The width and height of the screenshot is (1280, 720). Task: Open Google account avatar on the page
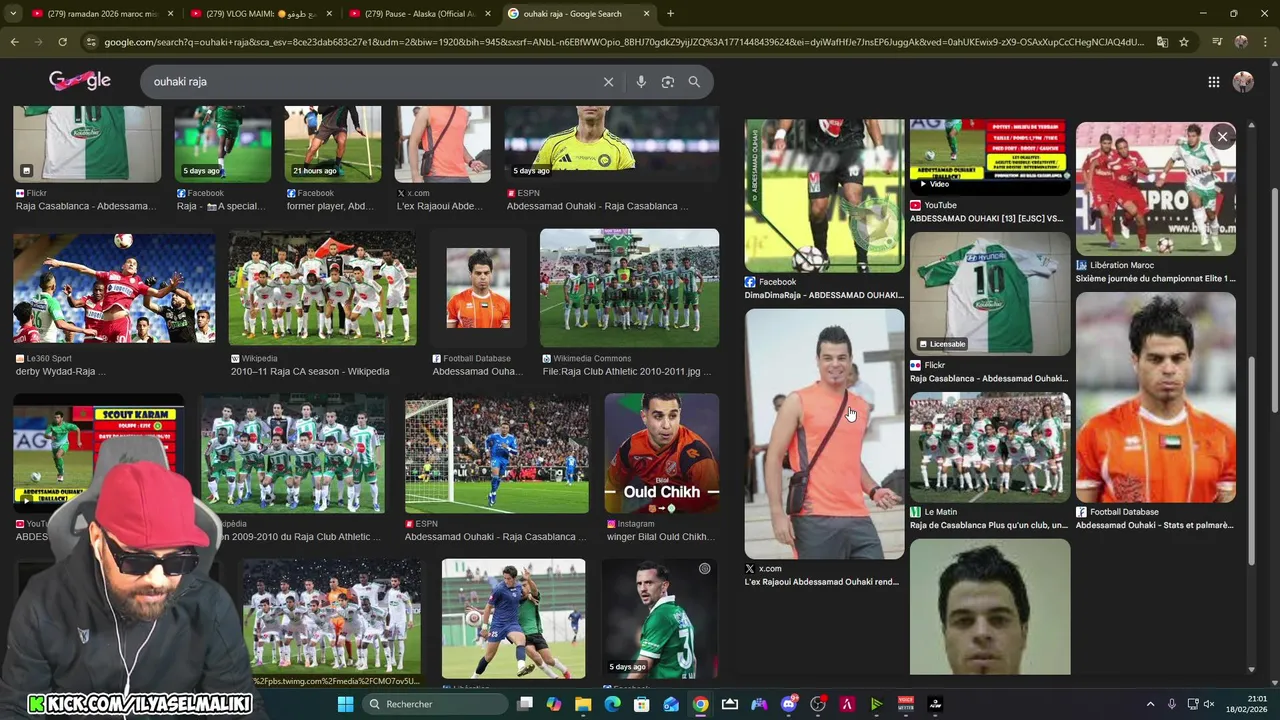click(x=1243, y=82)
